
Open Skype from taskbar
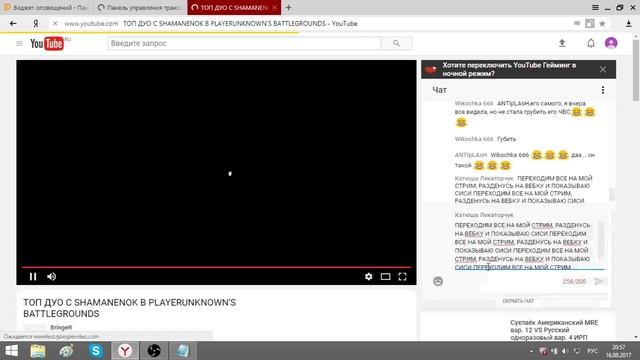96,351
